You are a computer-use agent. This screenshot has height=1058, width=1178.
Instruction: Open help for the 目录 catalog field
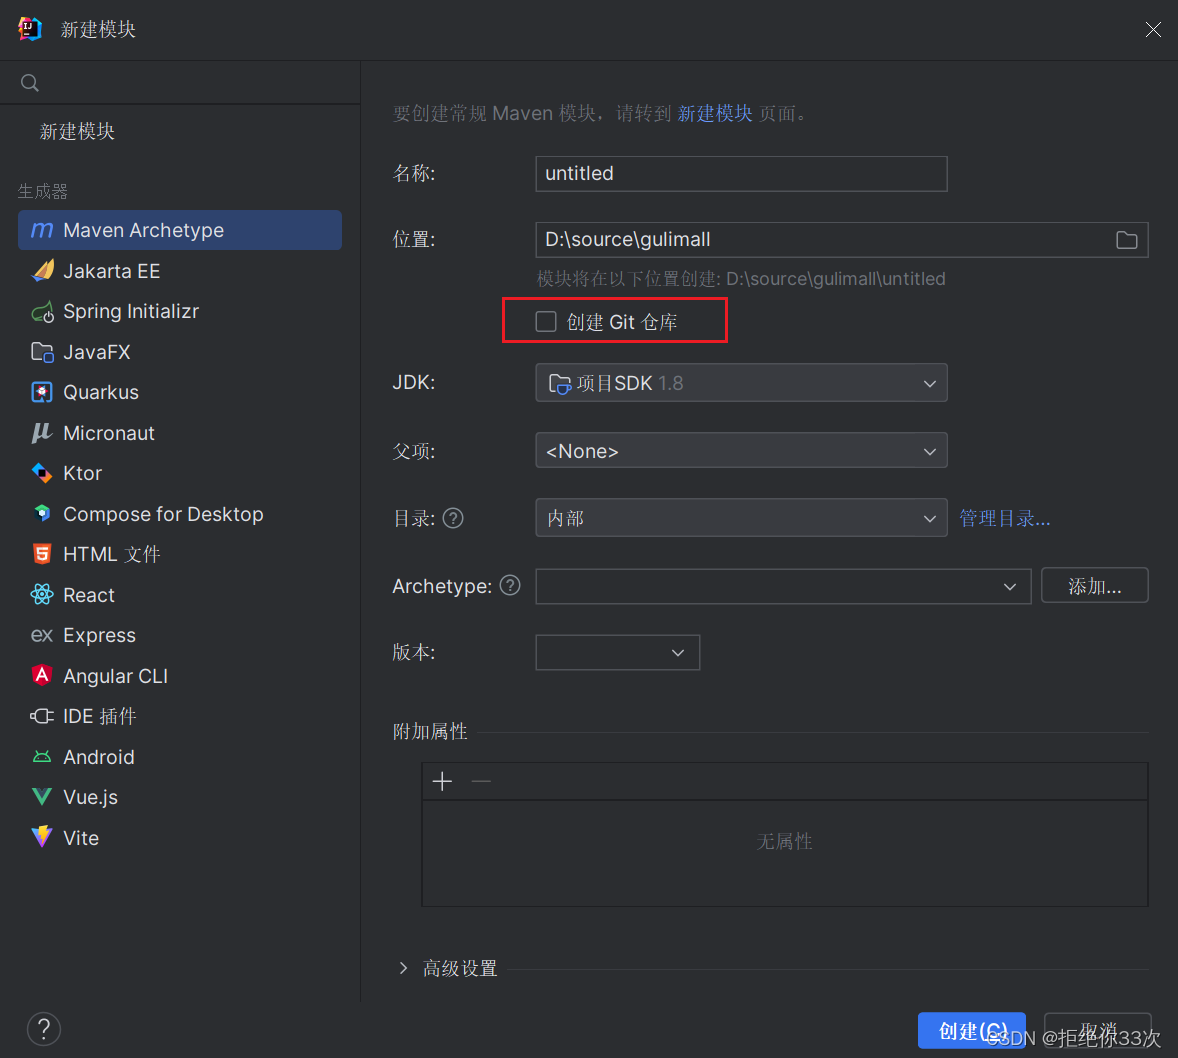pos(453,518)
